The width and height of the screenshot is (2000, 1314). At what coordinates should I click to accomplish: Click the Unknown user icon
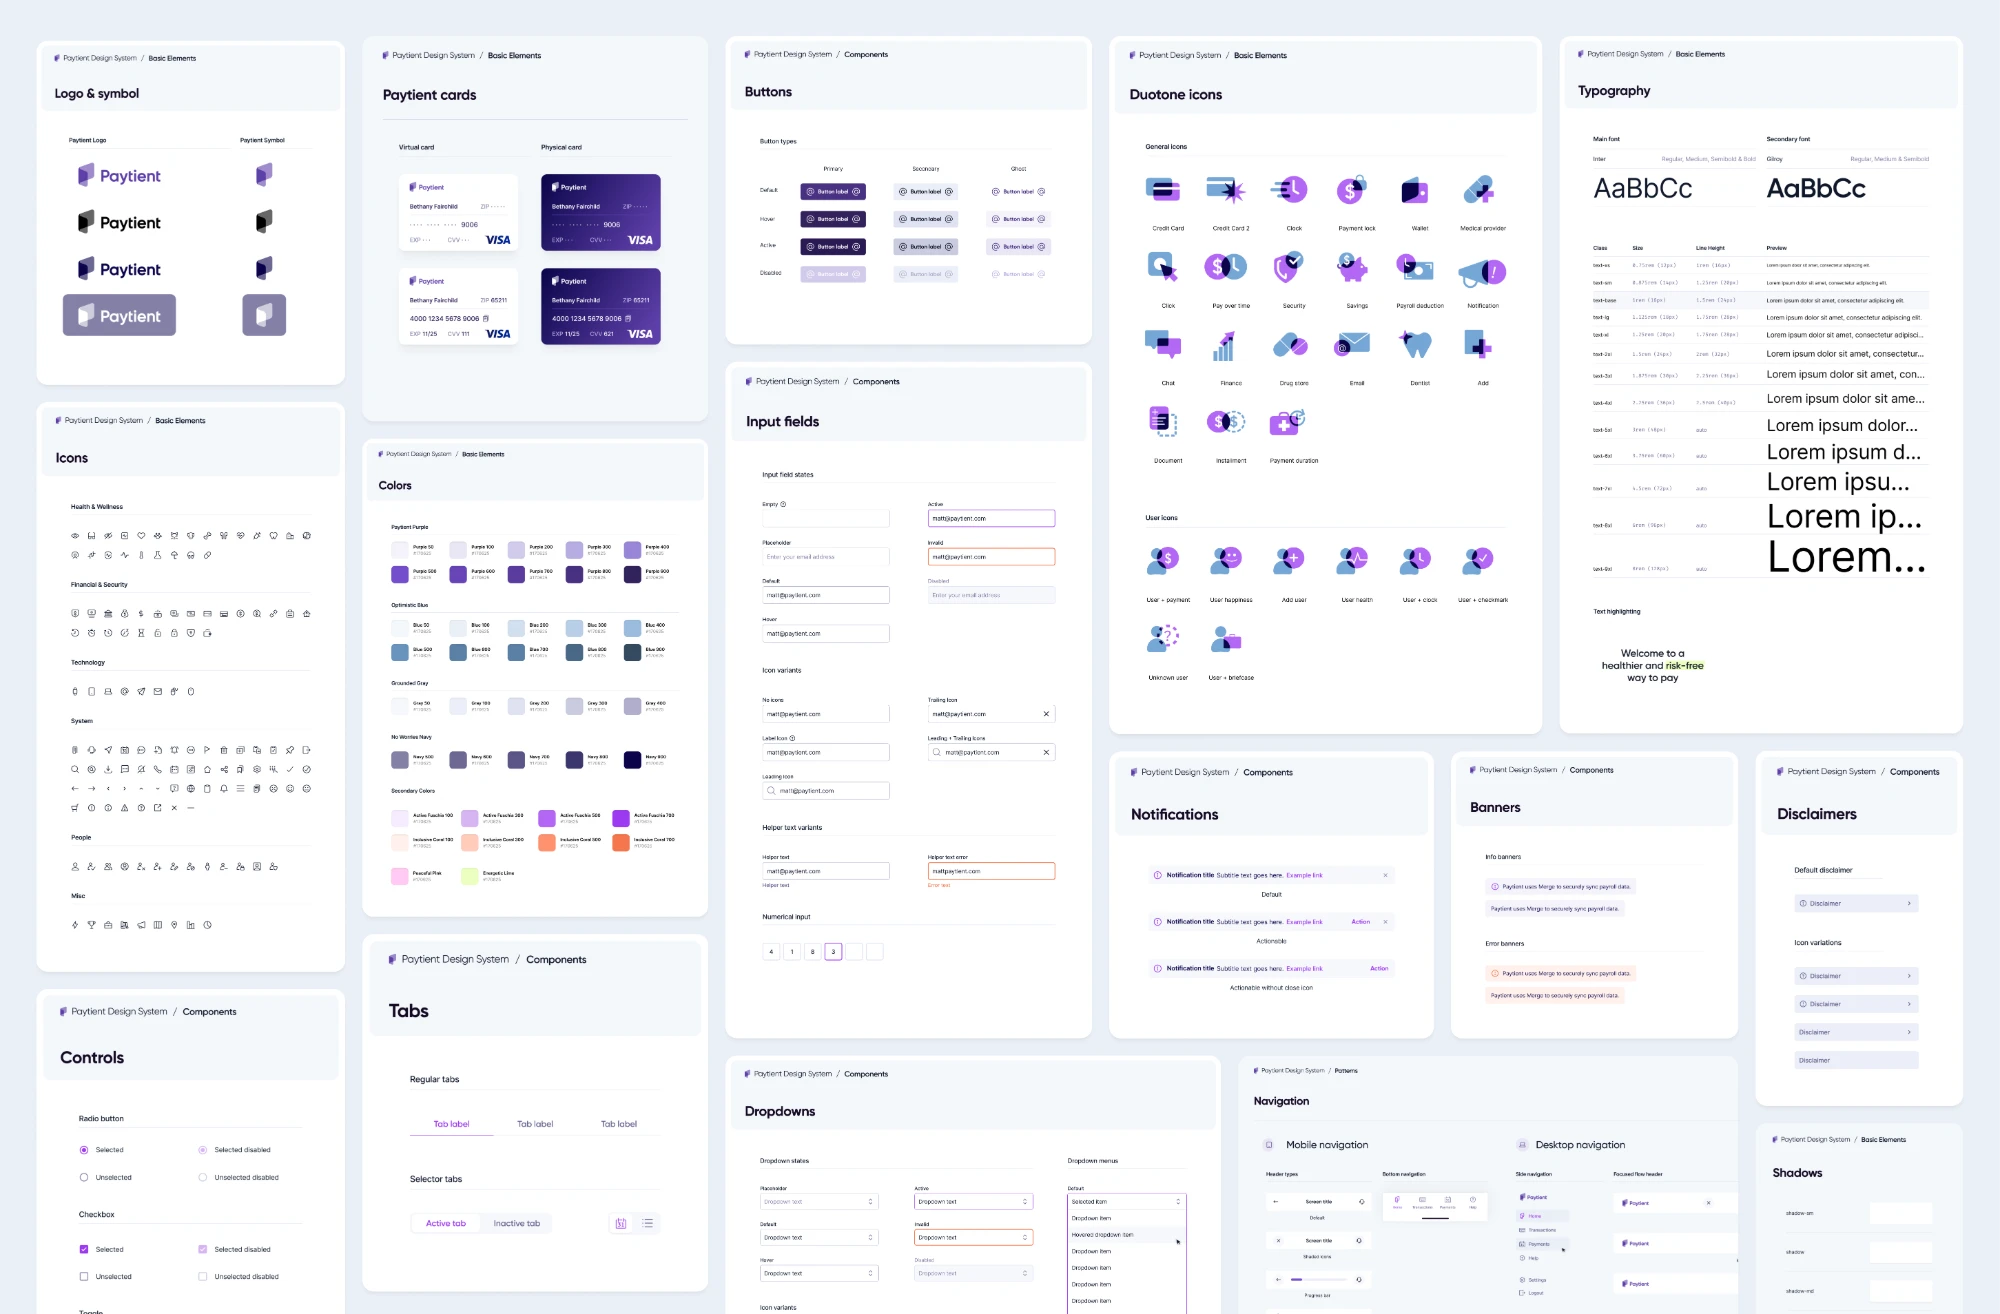1163,638
